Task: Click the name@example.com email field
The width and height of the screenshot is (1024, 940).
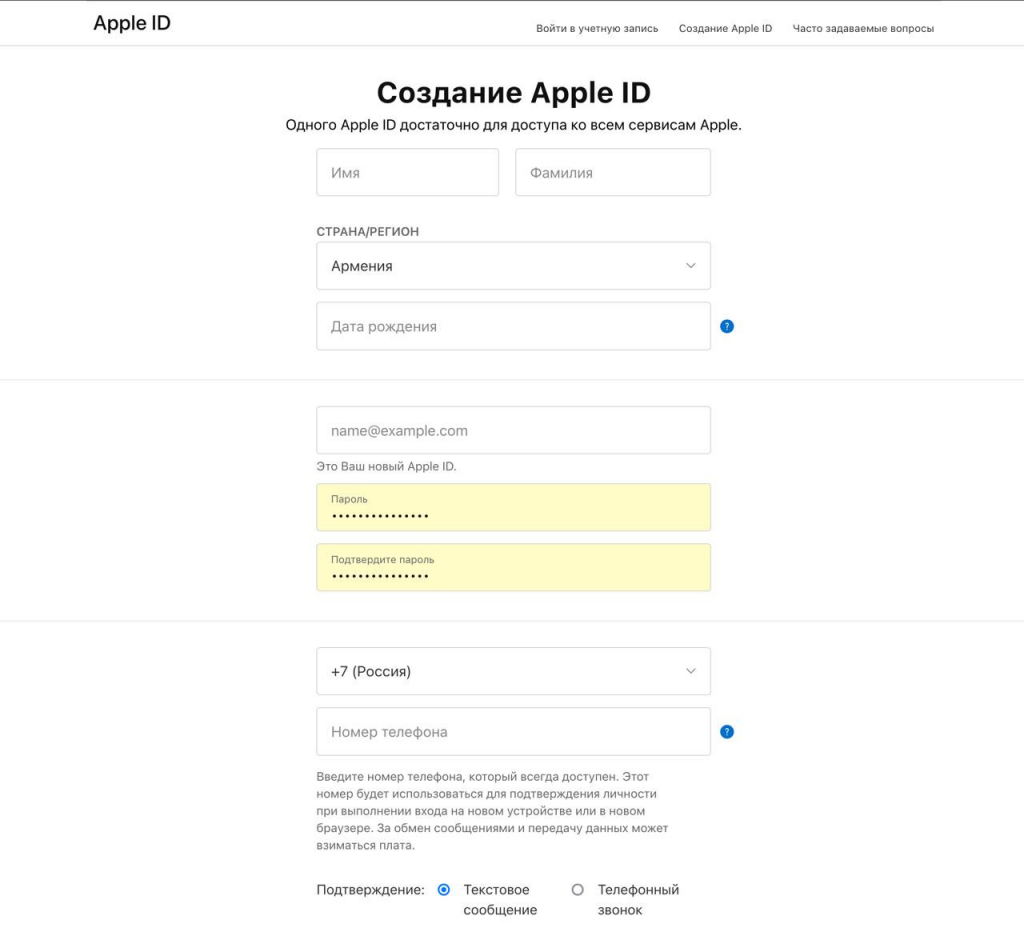Action: pyautogui.click(x=513, y=431)
